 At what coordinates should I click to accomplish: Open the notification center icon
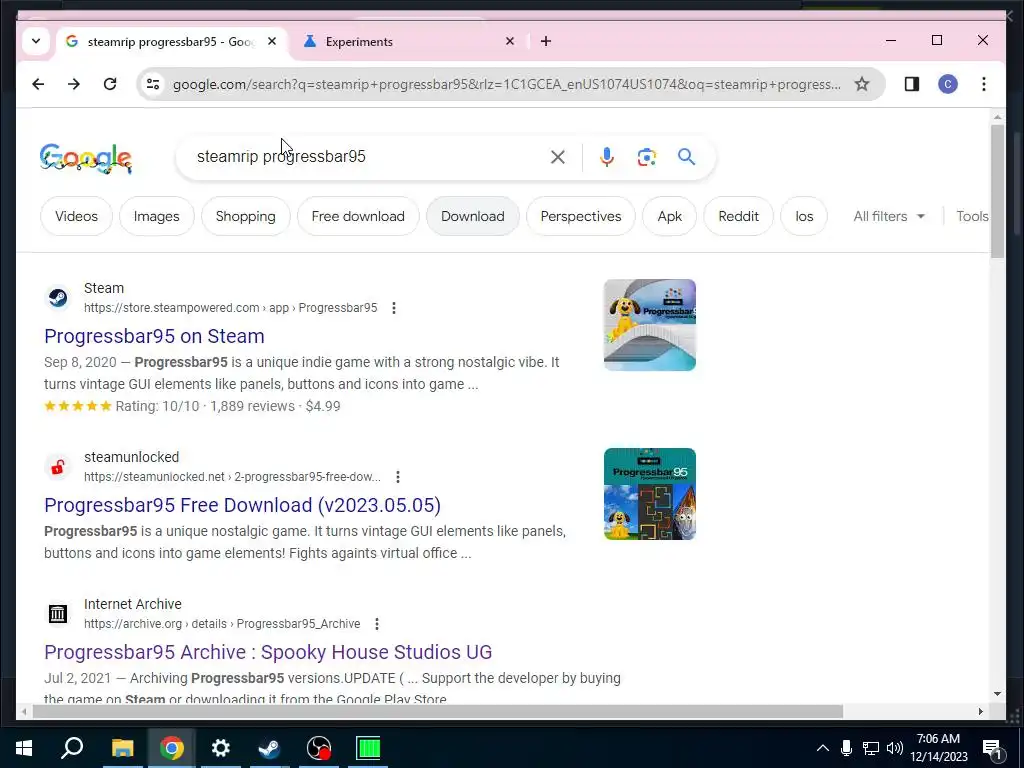point(992,749)
